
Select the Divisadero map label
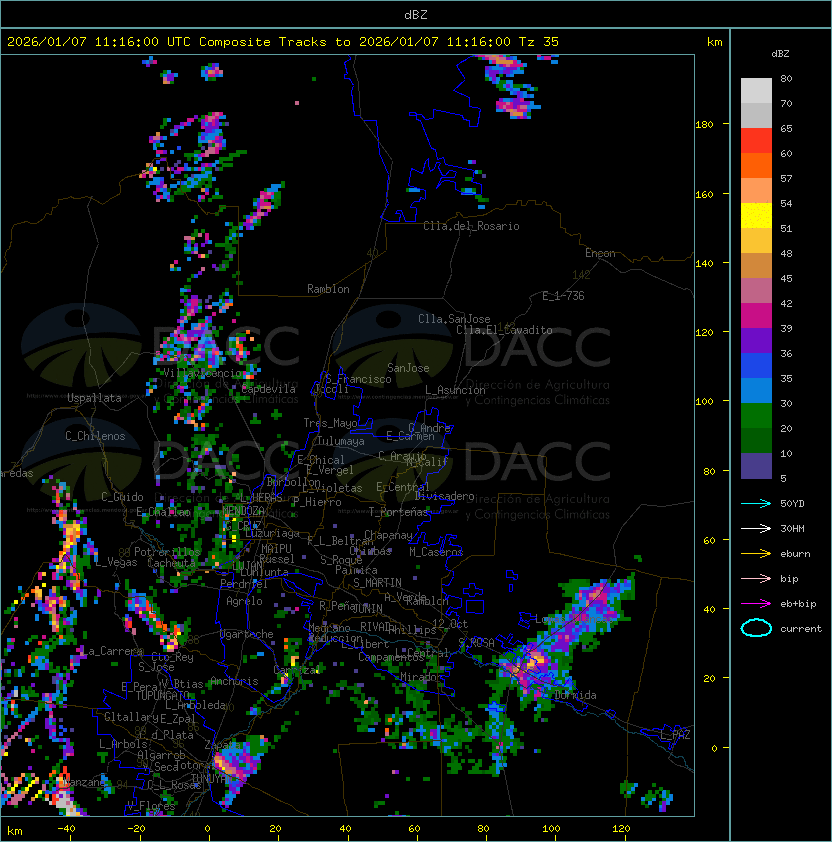click(445, 496)
